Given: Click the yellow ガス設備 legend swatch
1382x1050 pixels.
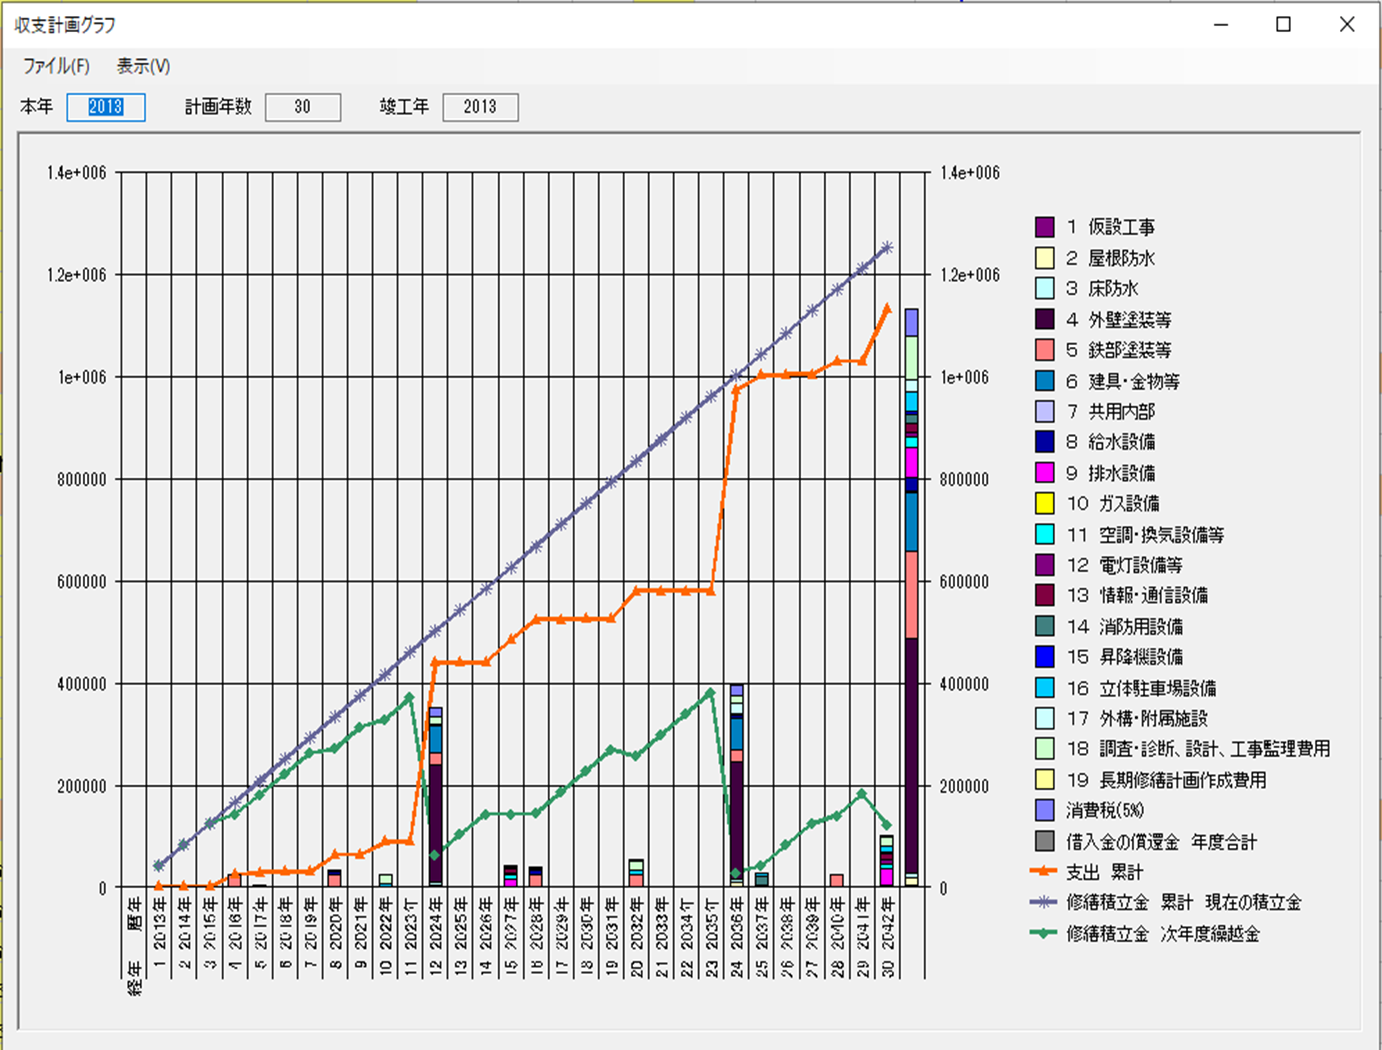Looking at the screenshot, I should 1044,503.
